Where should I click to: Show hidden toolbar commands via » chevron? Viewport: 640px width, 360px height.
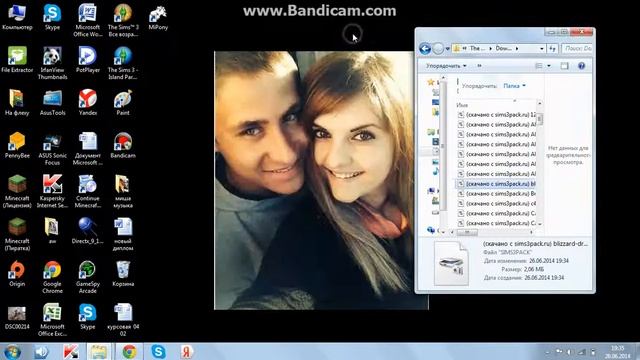tap(479, 66)
